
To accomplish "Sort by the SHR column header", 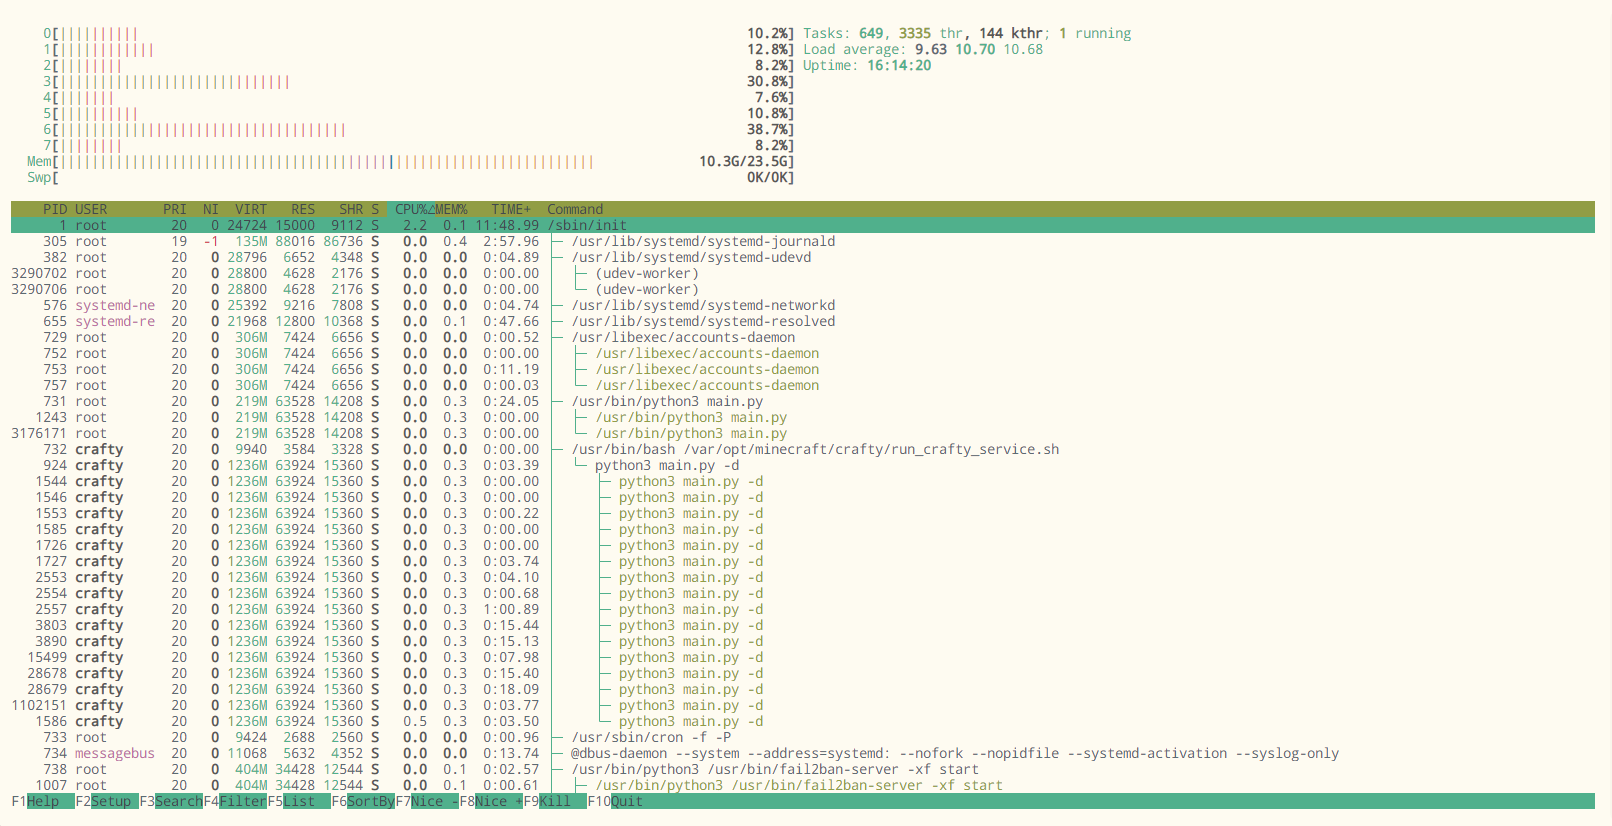I will tap(351, 209).
